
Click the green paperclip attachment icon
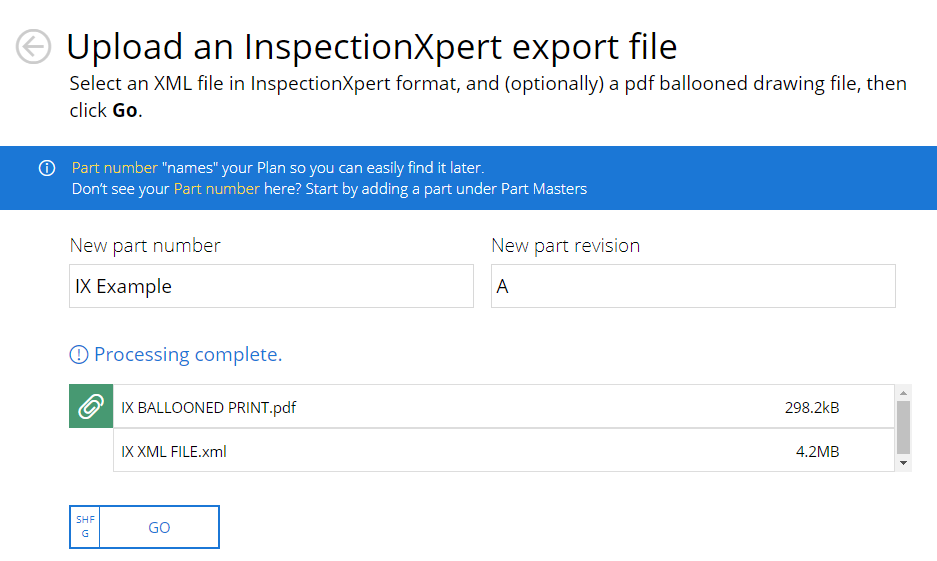91,406
